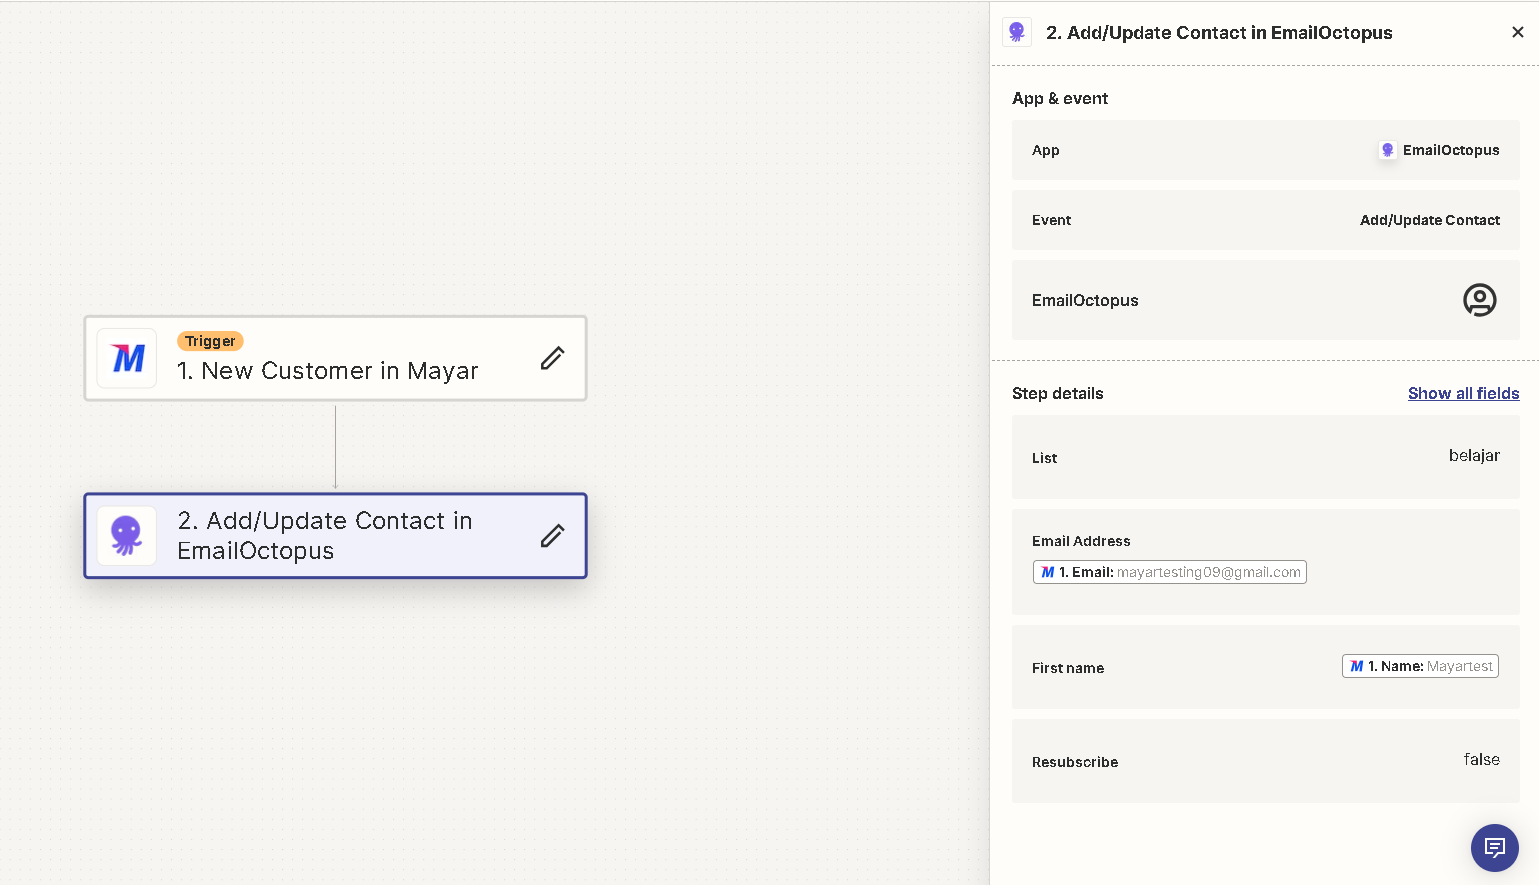Open the Show all fields link
The width and height of the screenshot is (1539, 885).
[1463, 393]
